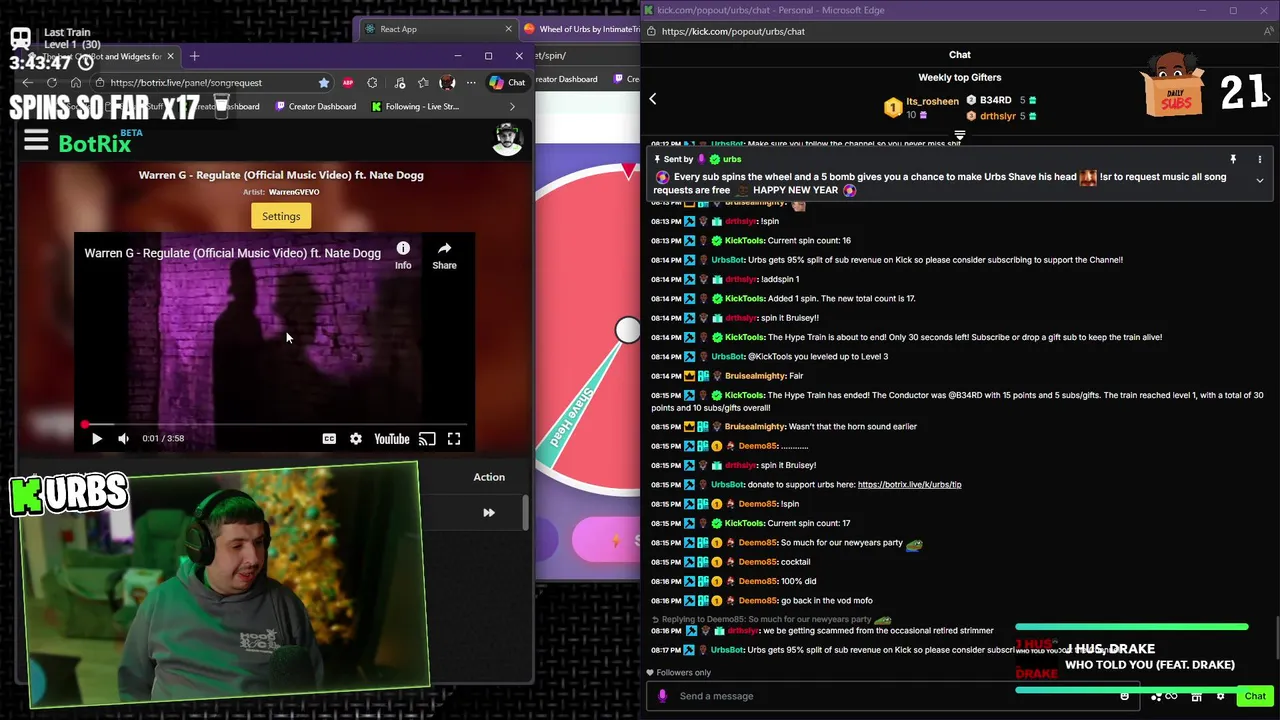This screenshot has width=1280, height=720.
Task: Reload the BotRix page
Action: point(52,82)
